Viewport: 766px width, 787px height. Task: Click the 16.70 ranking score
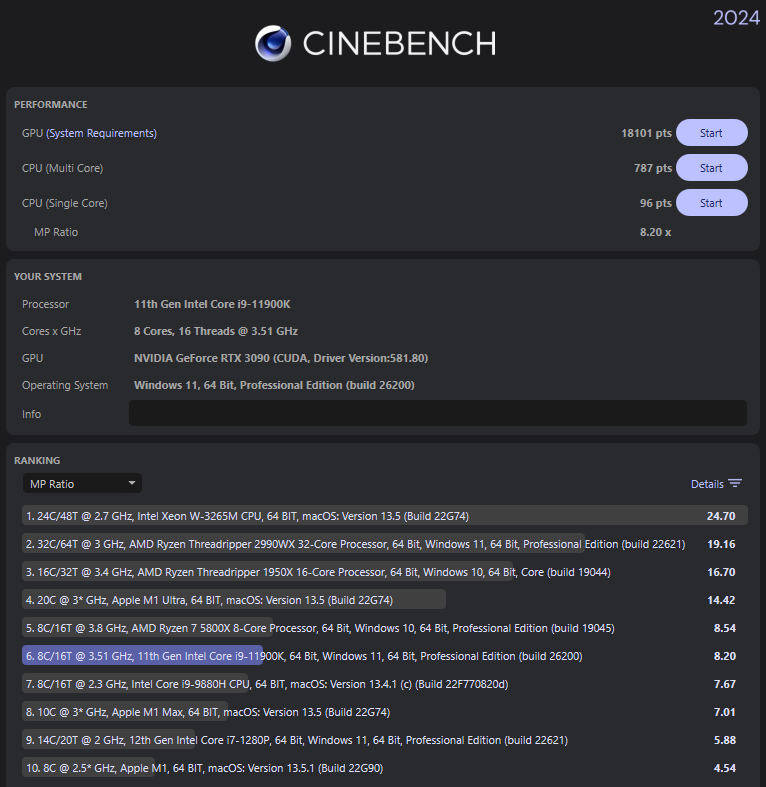721,572
